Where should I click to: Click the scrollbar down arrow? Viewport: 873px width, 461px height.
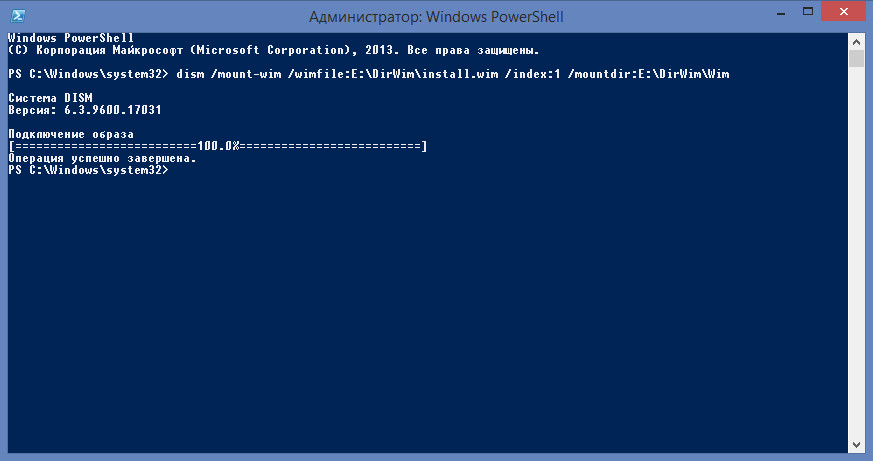[x=856, y=443]
